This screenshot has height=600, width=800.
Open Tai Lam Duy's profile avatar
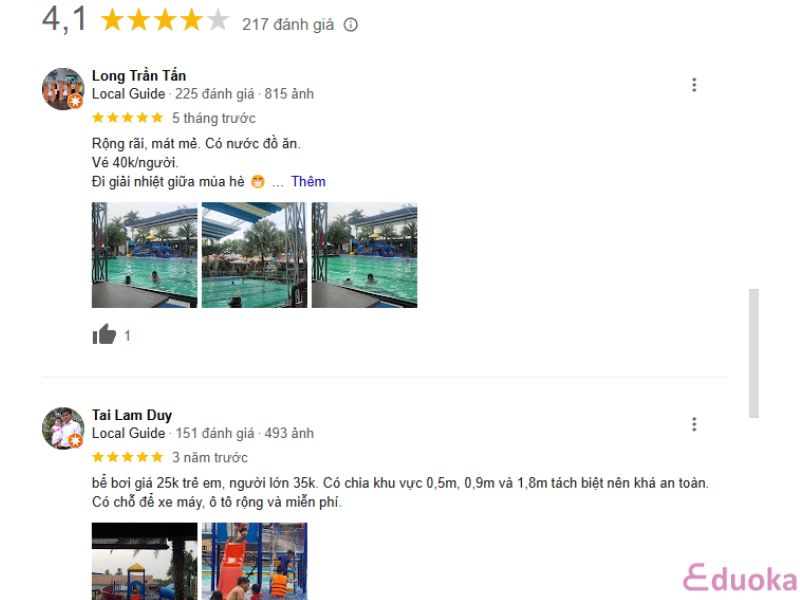click(x=63, y=428)
